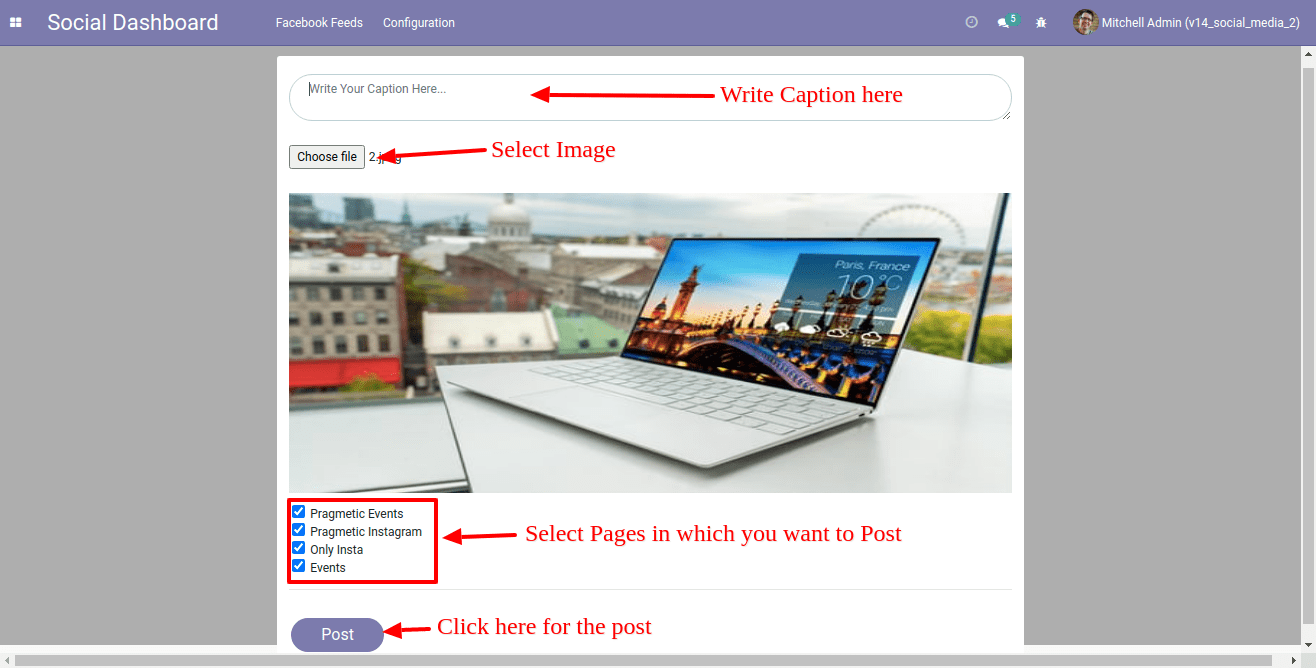The image size is (1316, 668).
Task: Click into the caption text area
Action: pyautogui.click(x=650, y=98)
